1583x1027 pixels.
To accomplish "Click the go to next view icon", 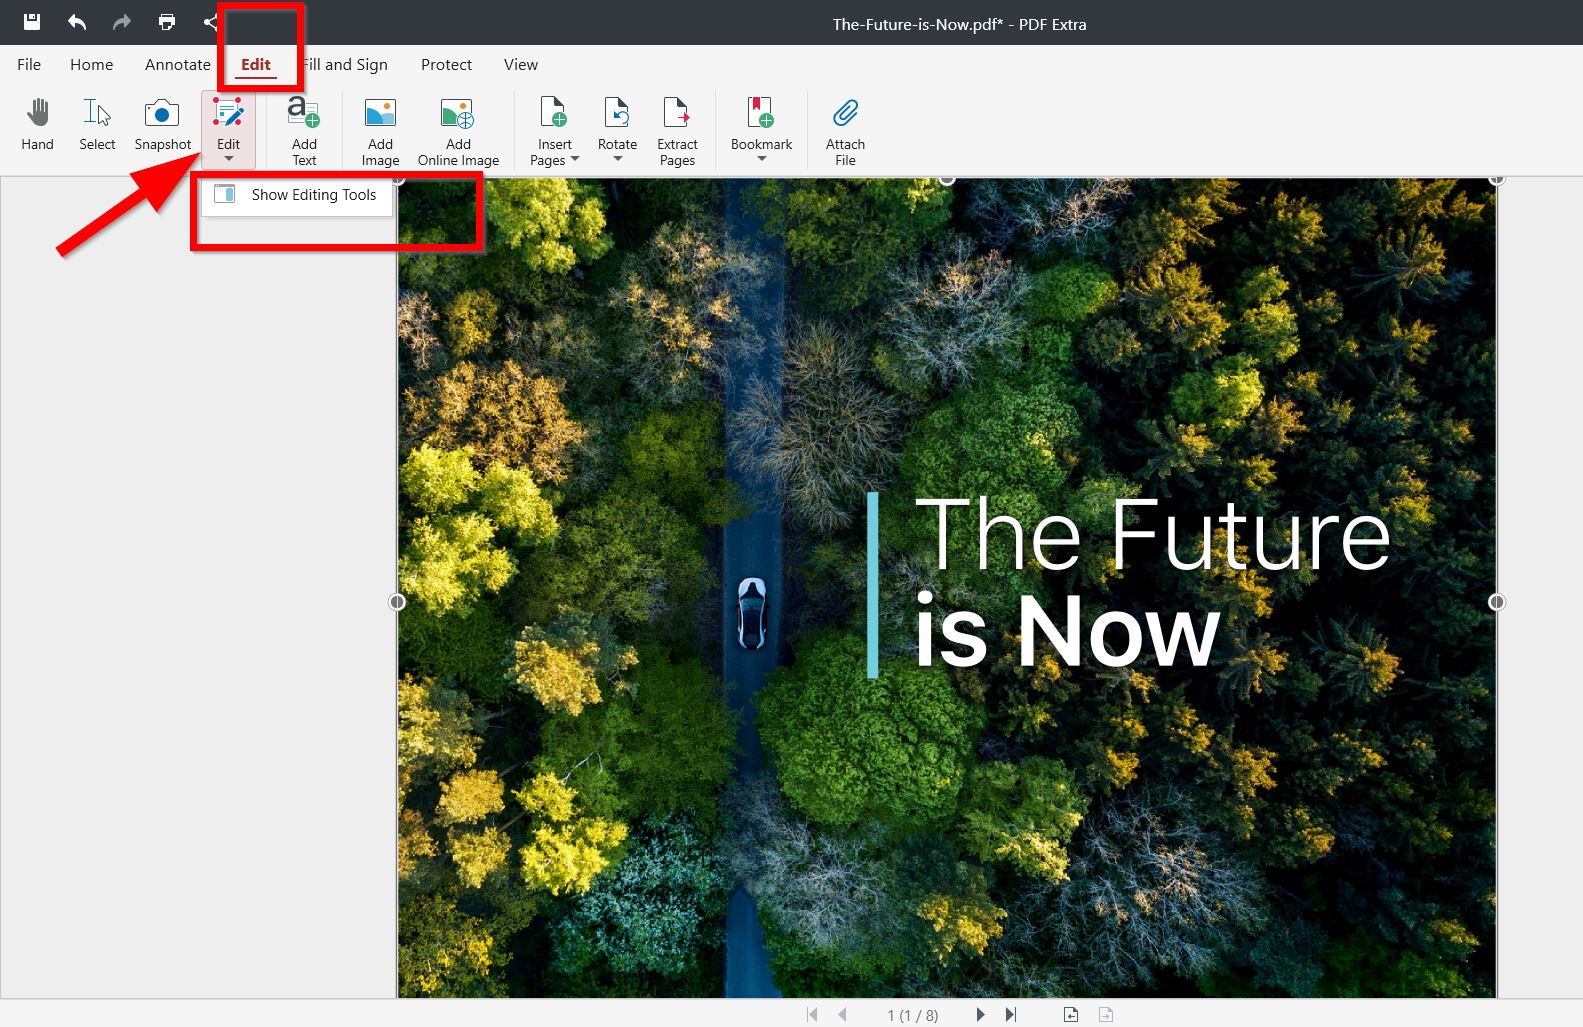I will pos(1106,1014).
